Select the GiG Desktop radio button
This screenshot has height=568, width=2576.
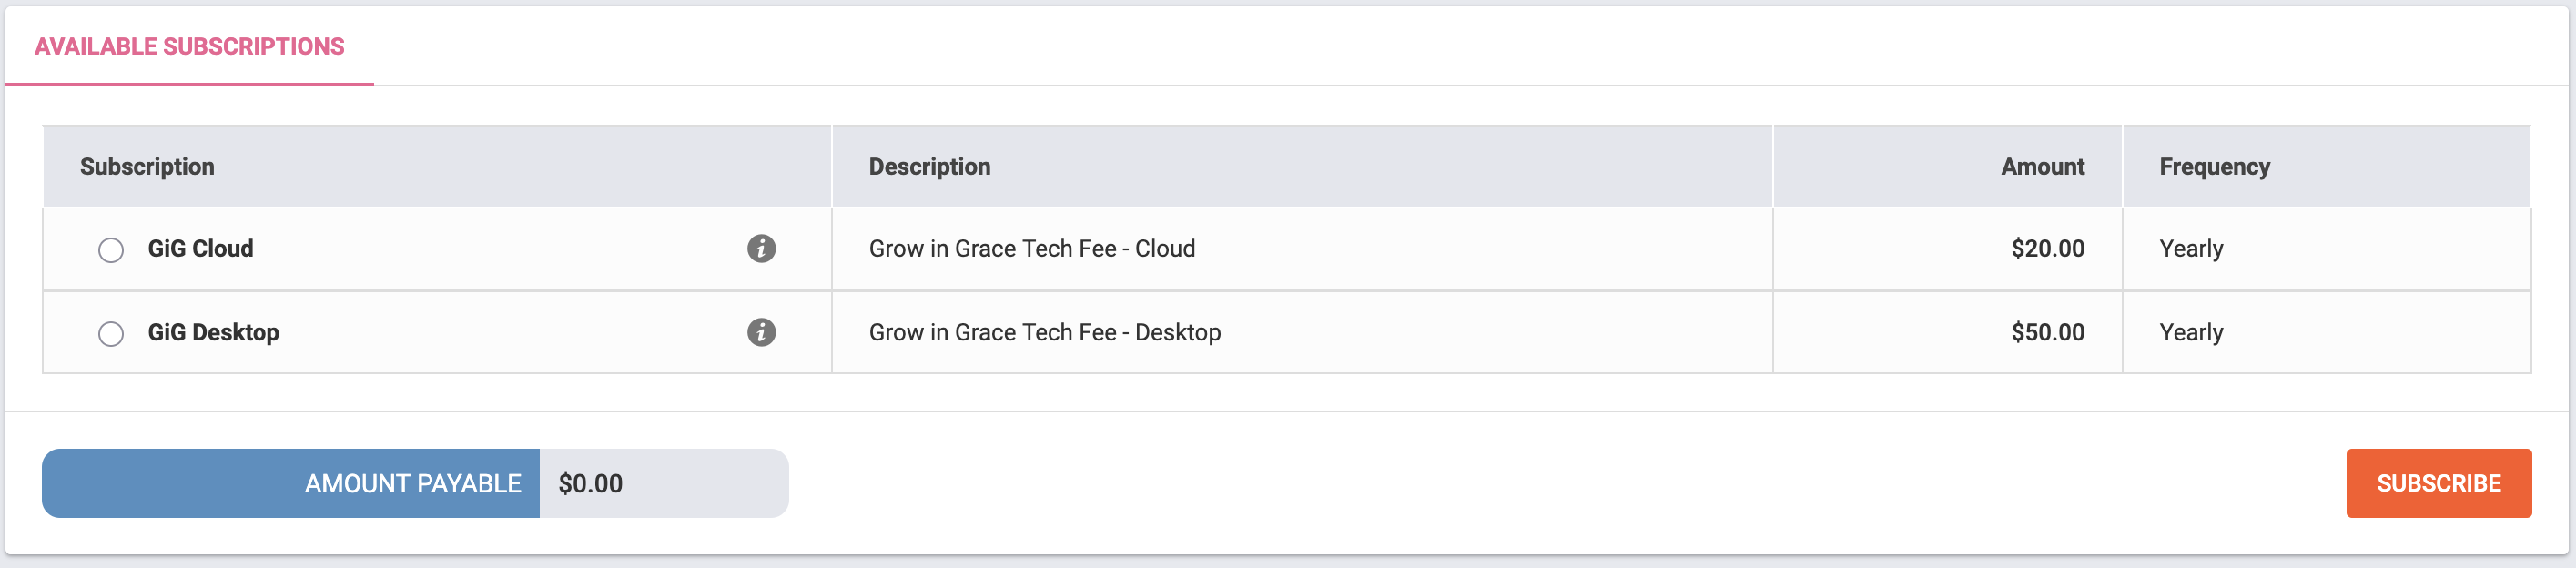(x=111, y=334)
